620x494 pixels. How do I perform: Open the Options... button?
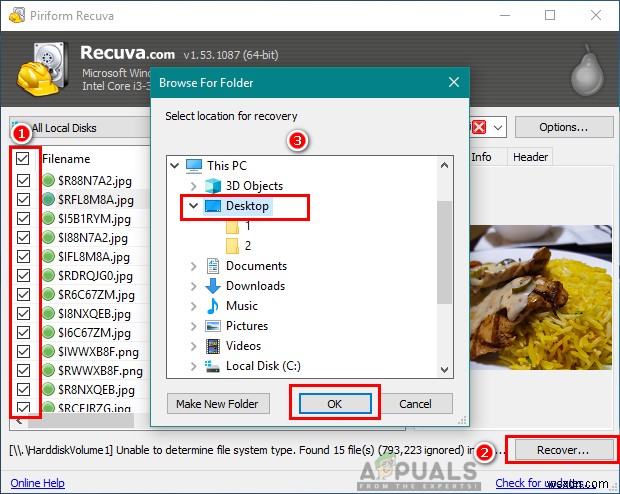click(x=563, y=127)
